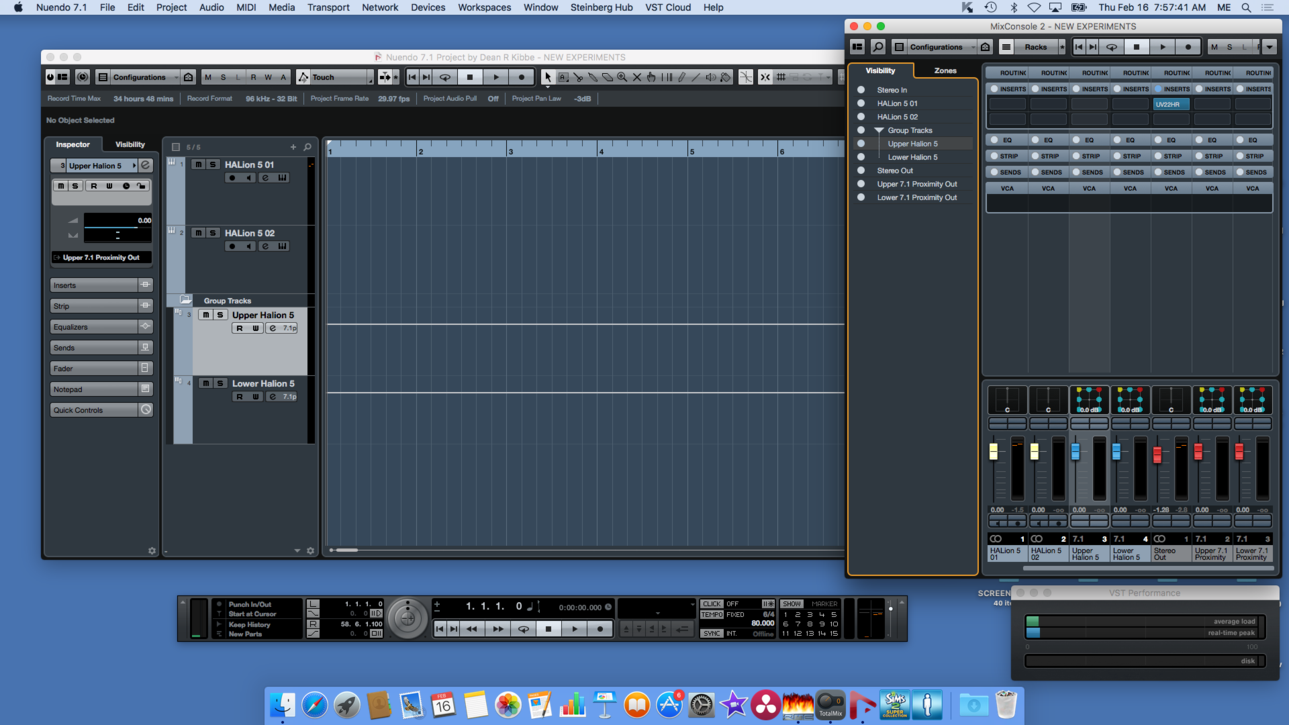
Task: Open the Steinberg Hub menu
Action: point(601,7)
